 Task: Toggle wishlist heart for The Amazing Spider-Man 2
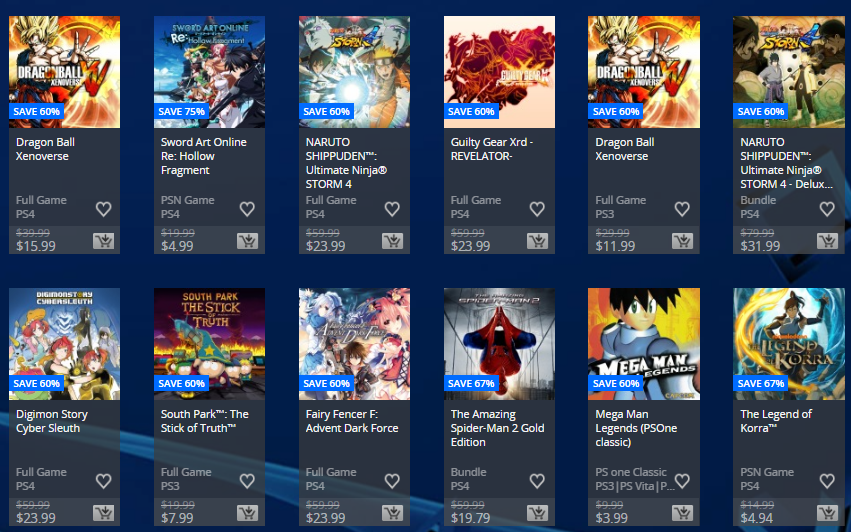click(537, 481)
